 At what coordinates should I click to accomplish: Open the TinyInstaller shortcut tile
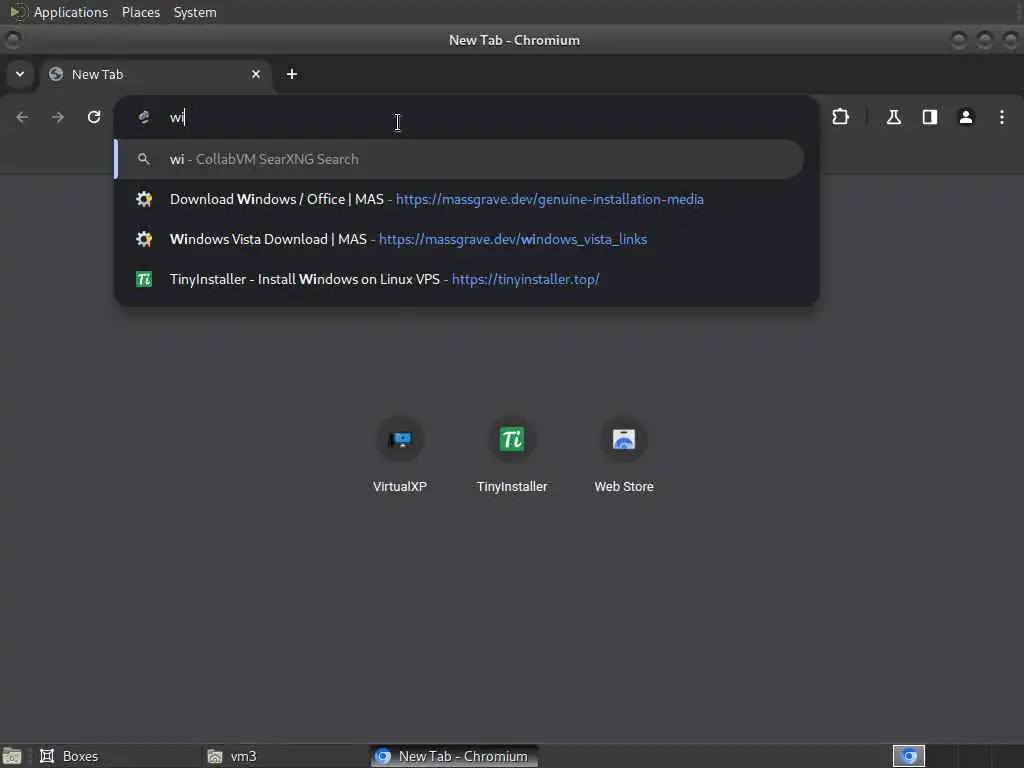click(x=512, y=455)
